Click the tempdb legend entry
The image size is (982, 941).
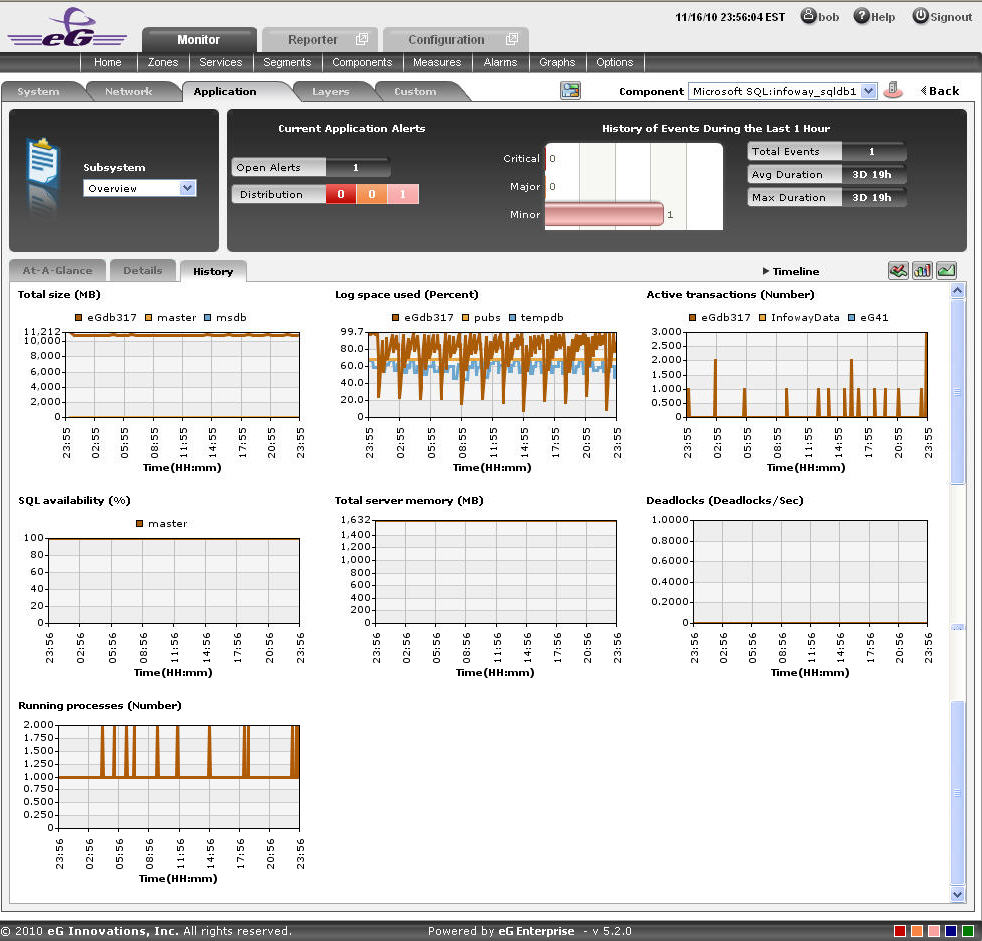[536, 317]
